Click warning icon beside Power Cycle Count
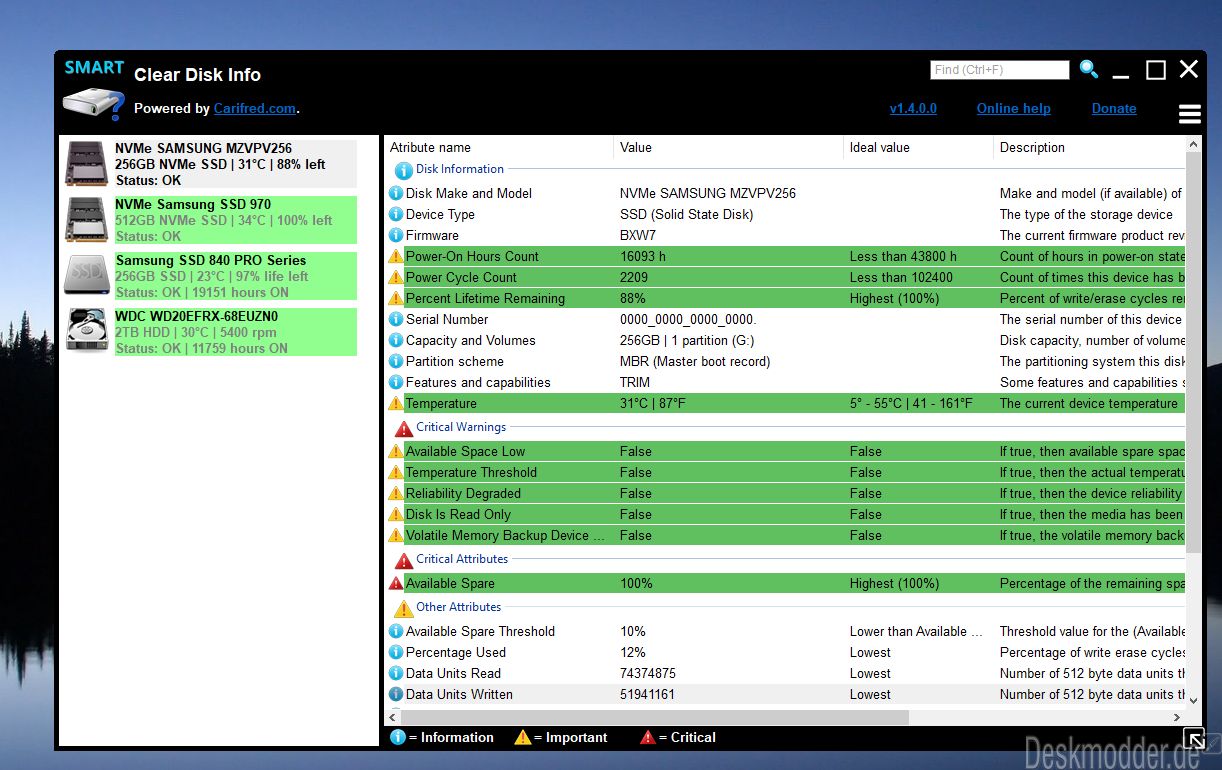1222x770 pixels. pyautogui.click(x=396, y=277)
